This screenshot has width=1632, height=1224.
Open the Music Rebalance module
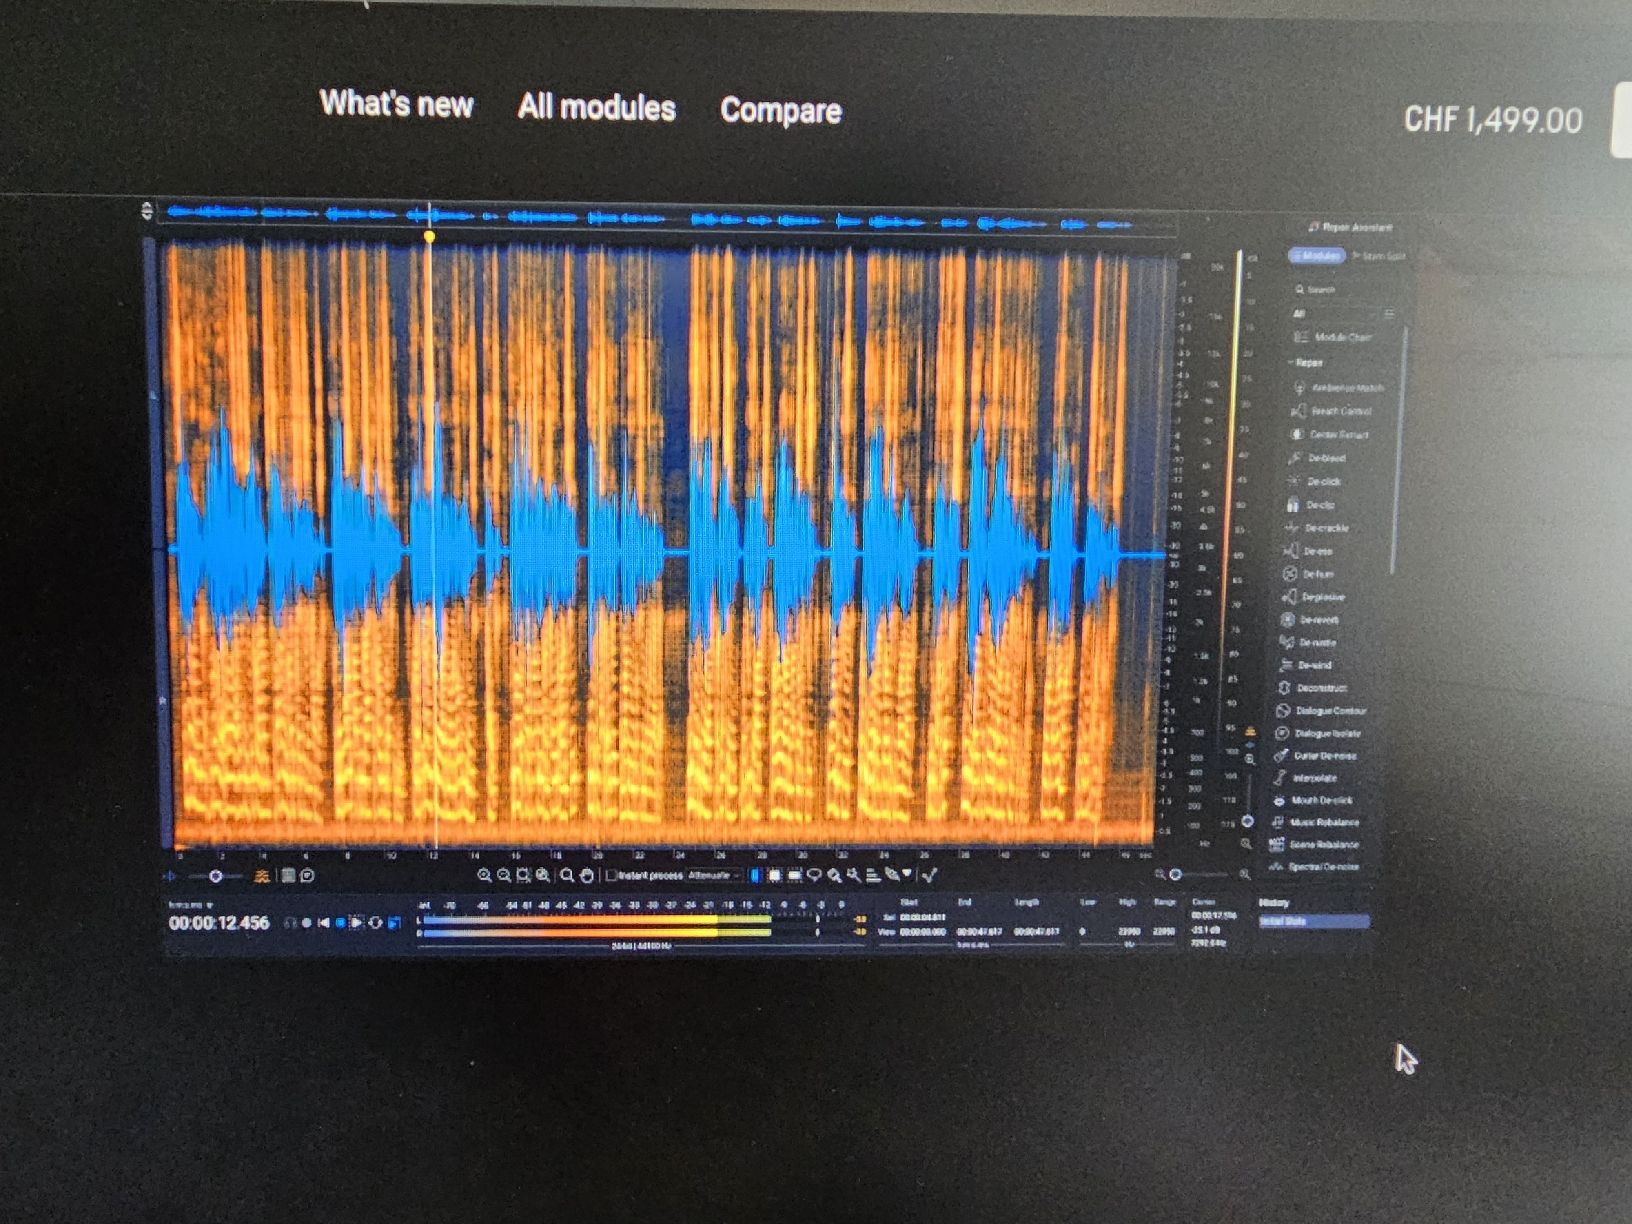1316,823
